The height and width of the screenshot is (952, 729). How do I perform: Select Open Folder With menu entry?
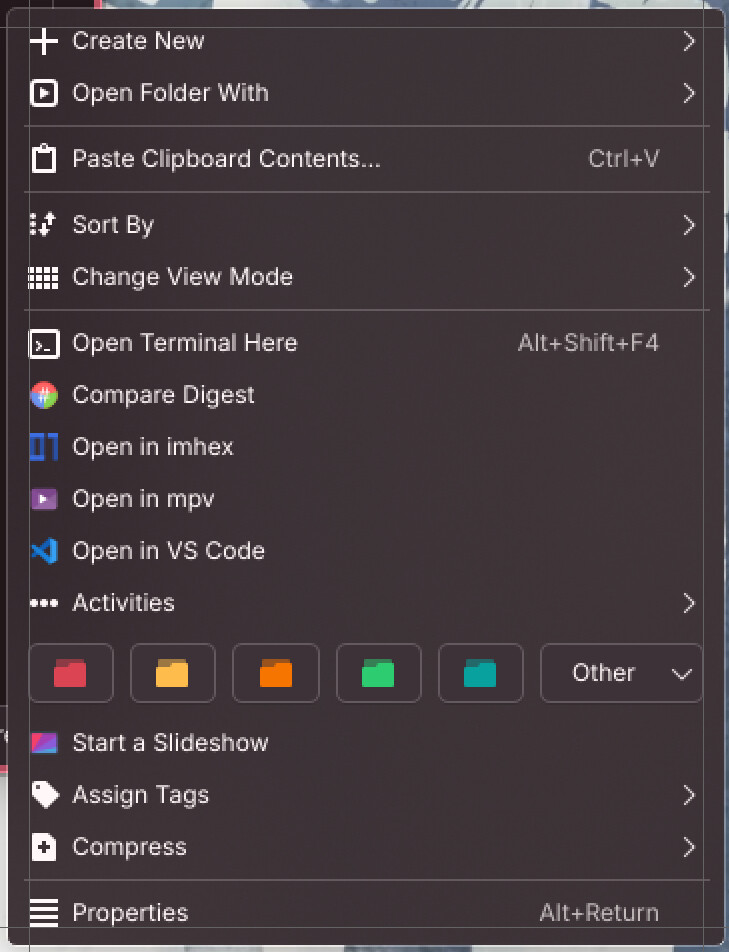click(x=170, y=93)
